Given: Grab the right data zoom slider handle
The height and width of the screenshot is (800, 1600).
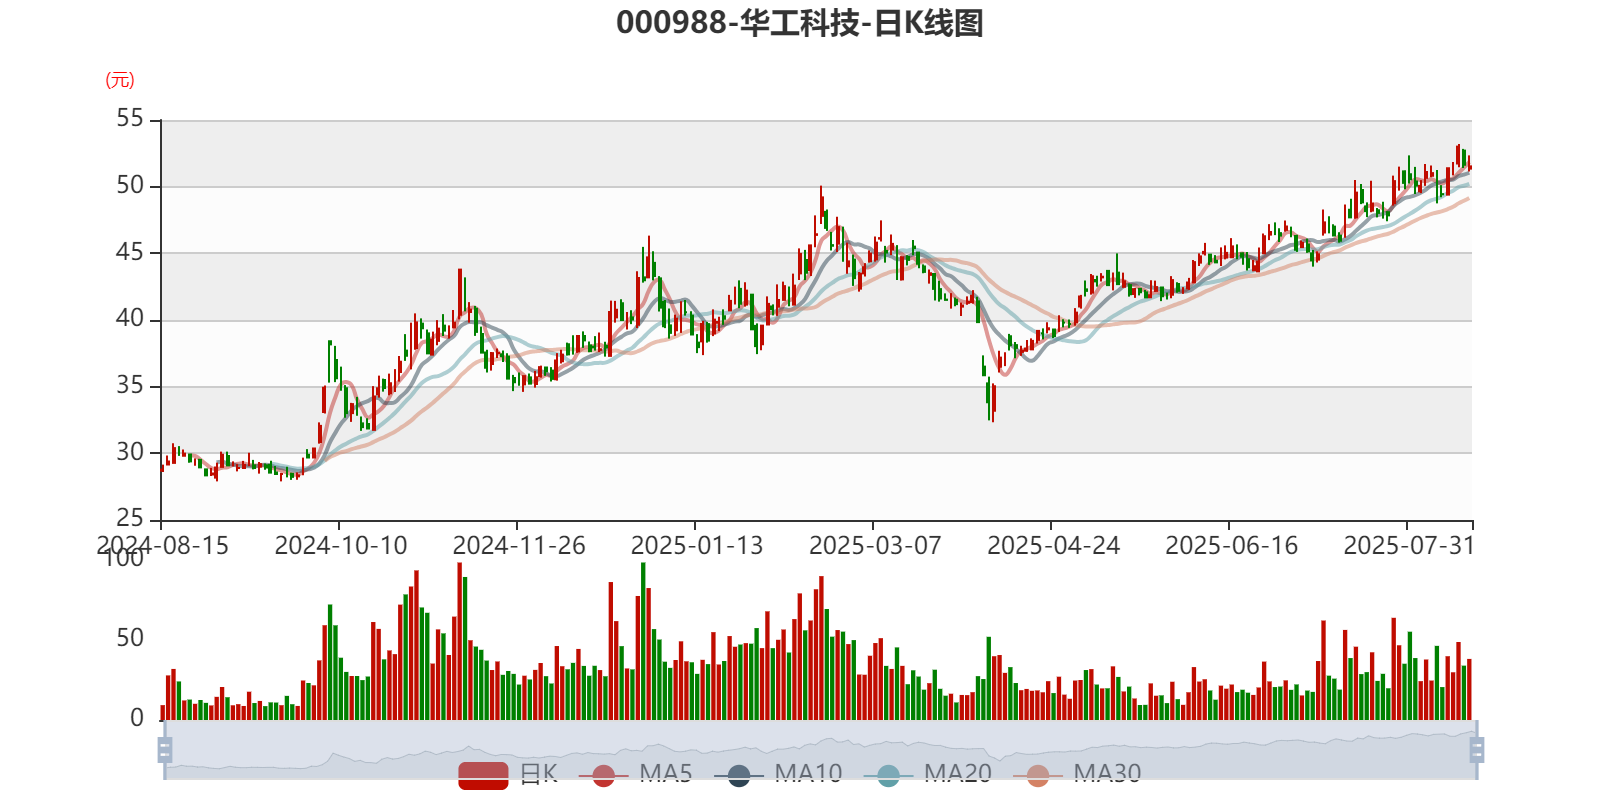Looking at the screenshot, I should point(1477,750).
